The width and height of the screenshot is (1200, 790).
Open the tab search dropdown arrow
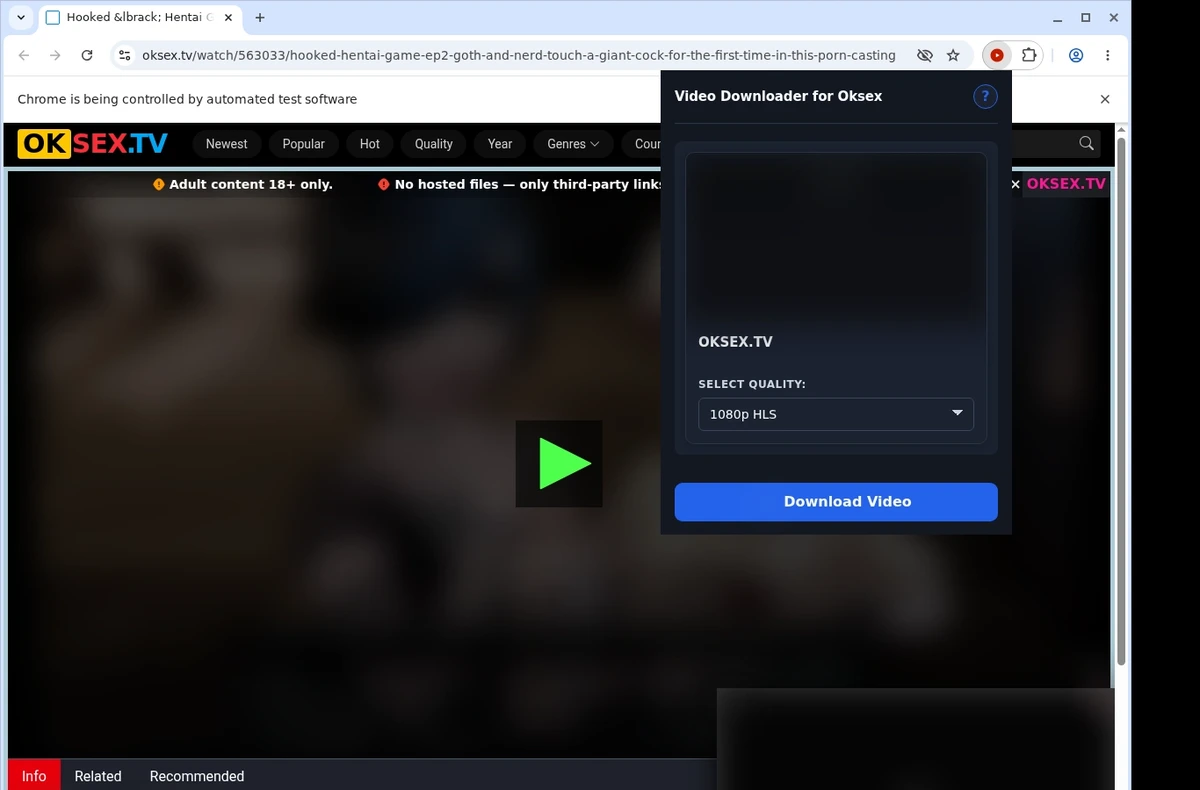[21, 18]
